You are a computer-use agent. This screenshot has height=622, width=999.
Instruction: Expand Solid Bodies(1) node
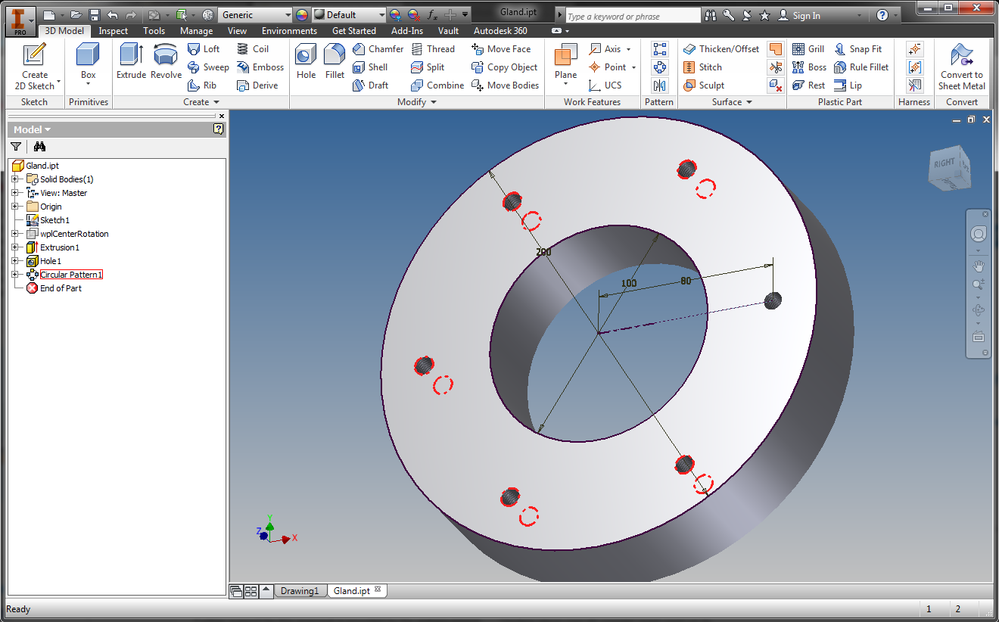(x=15, y=179)
